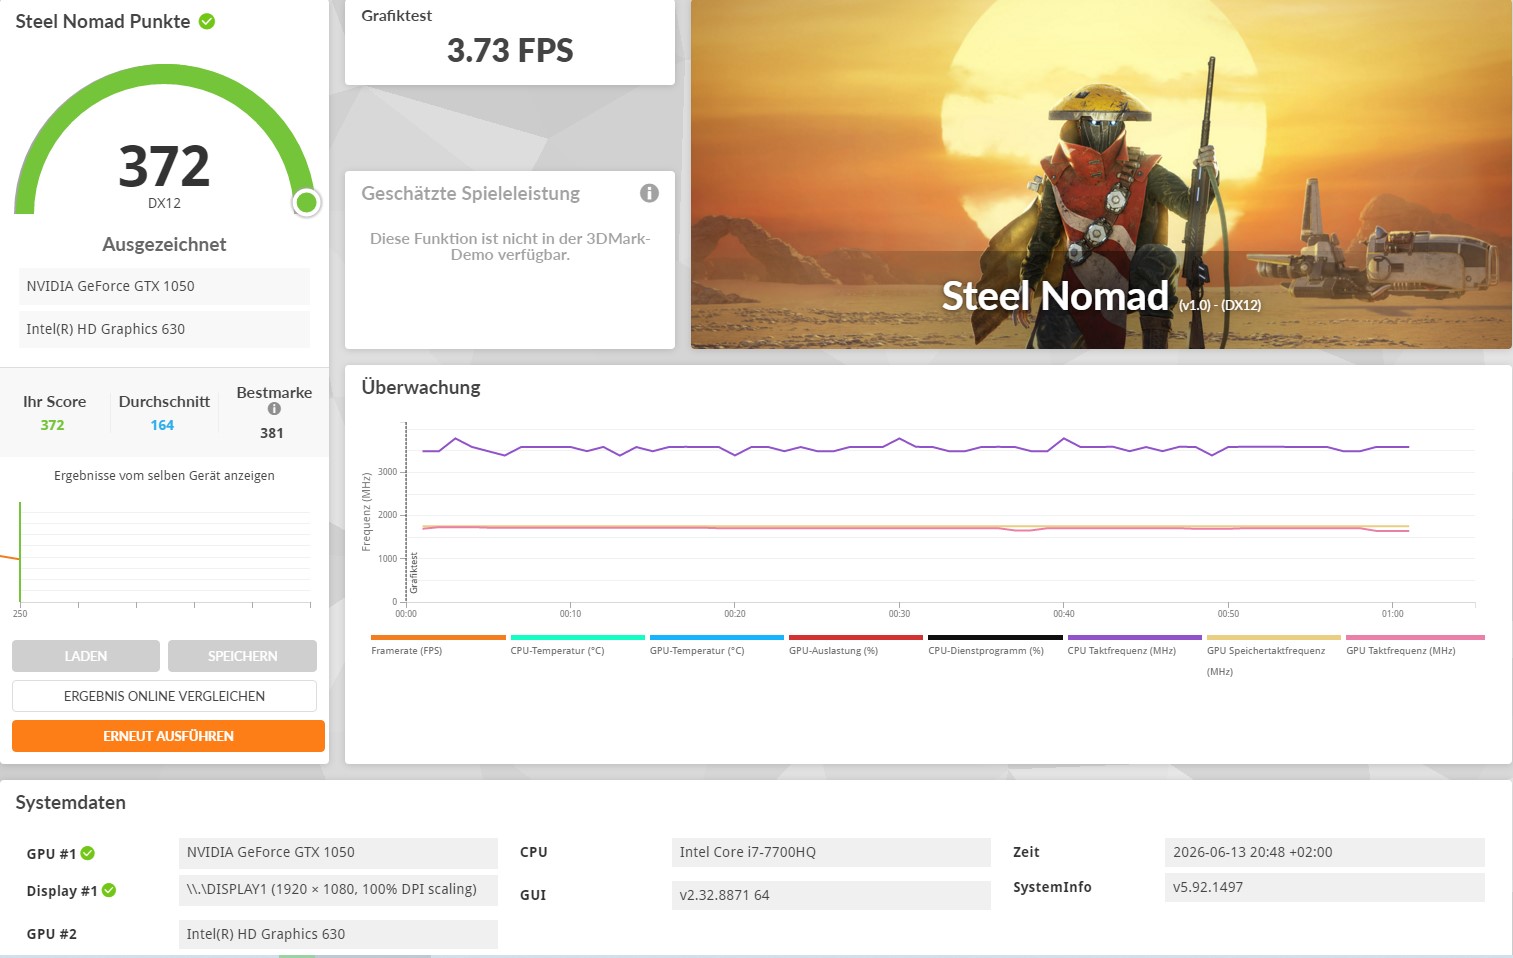Click the GPU #2 value Intel(R) HD Graphics 630
This screenshot has height=958, width=1513.
point(338,934)
